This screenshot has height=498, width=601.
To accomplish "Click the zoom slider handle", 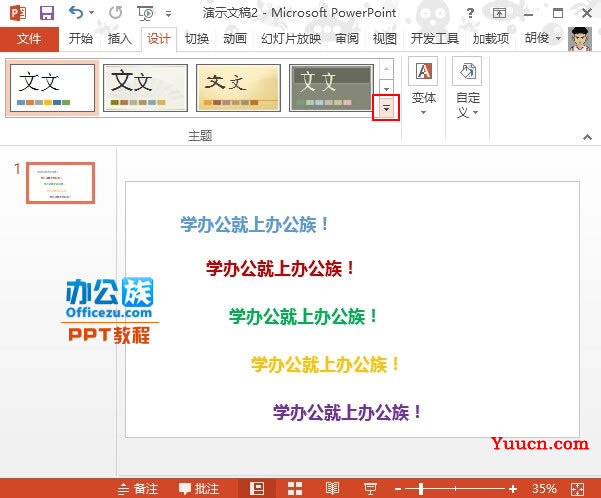I will [x=421, y=489].
